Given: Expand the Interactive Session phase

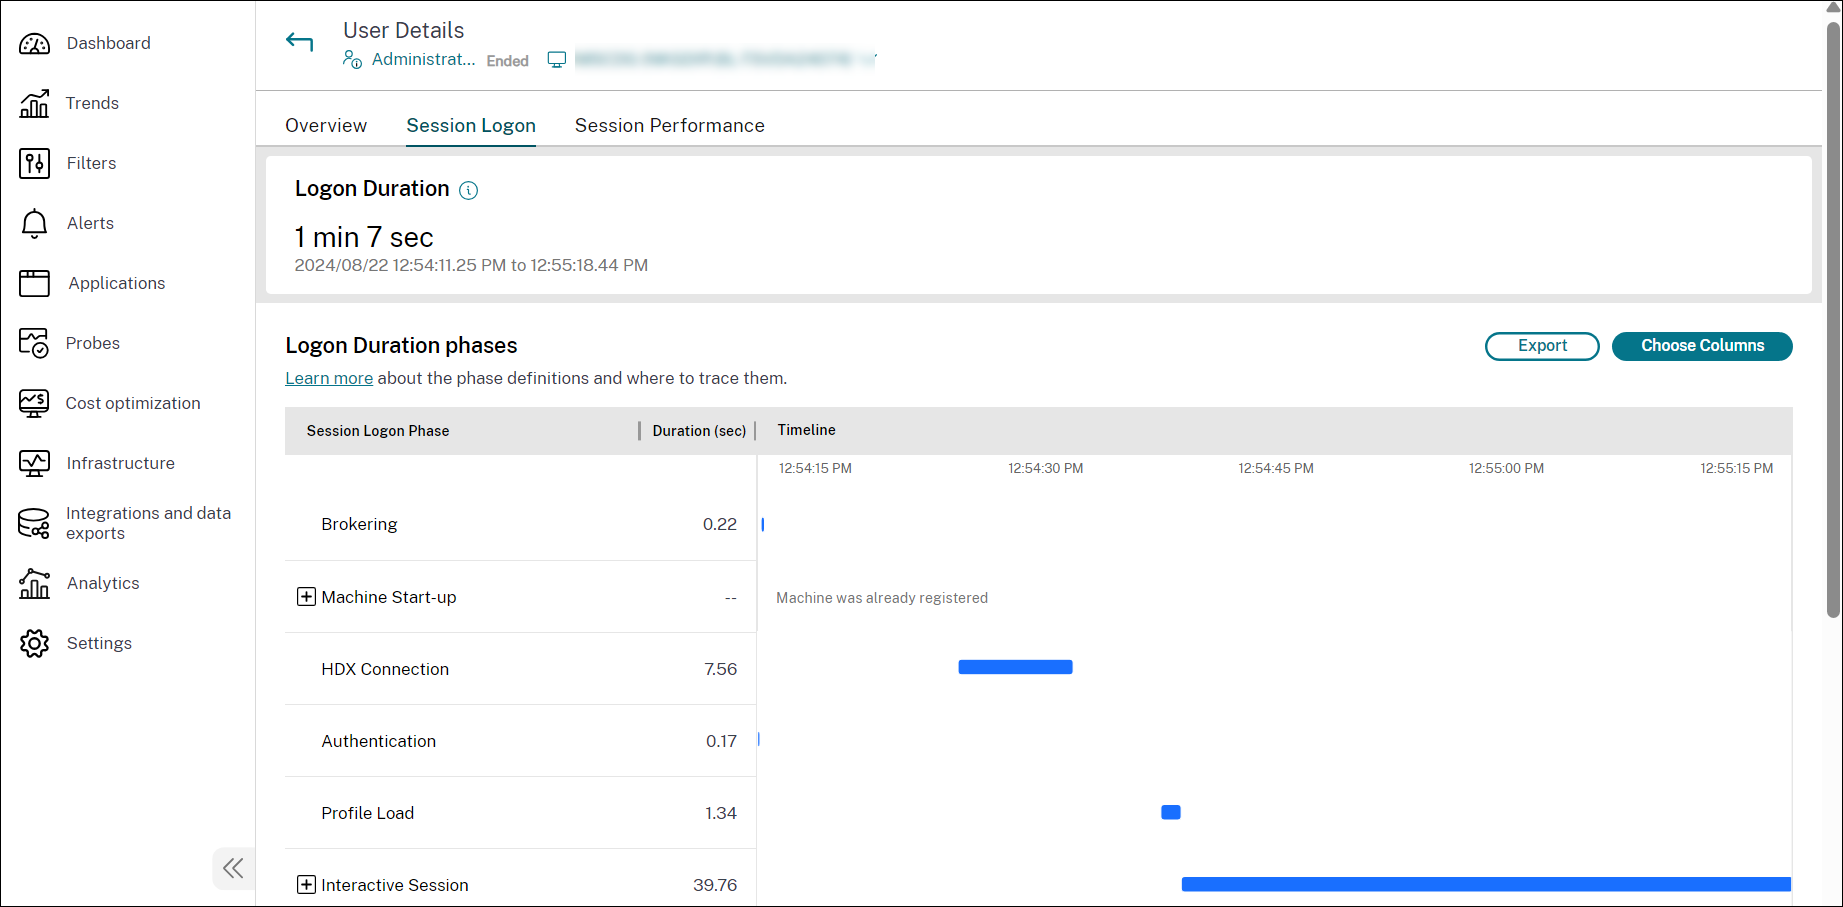Looking at the screenshot, I should [x=305, y=885].
